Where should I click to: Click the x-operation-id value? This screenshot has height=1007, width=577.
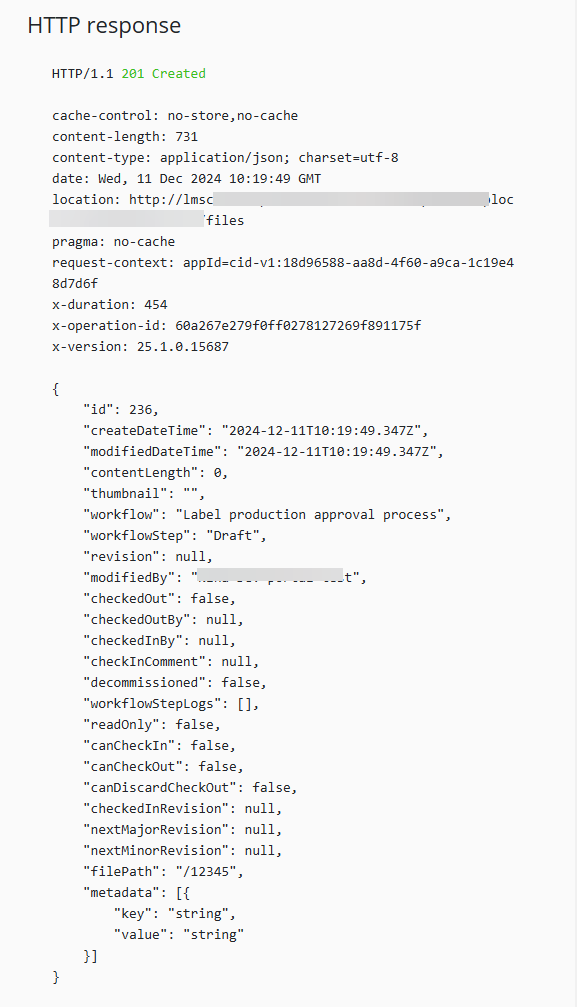(x=298, y=326)
